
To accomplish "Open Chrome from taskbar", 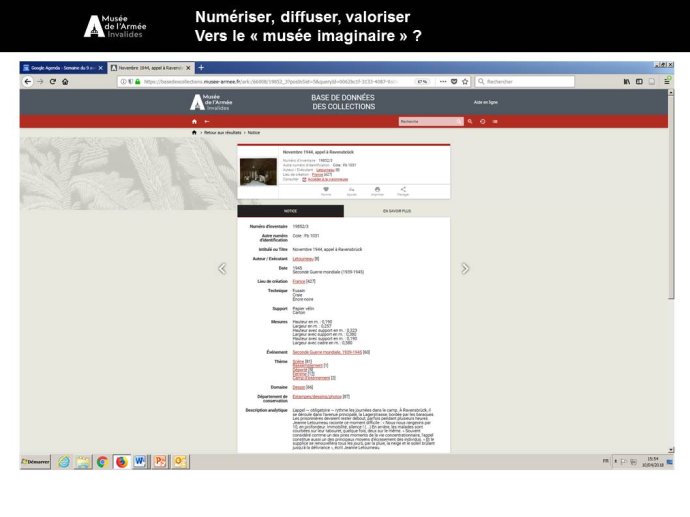I will [103, 462].
